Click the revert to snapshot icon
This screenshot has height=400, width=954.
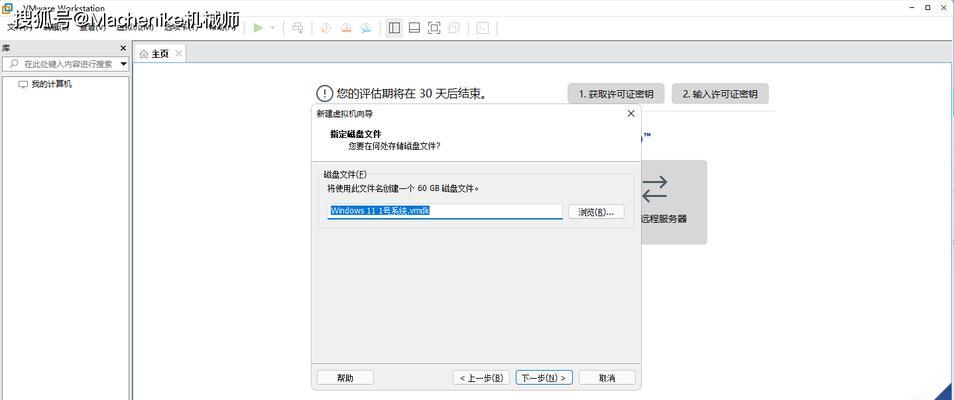pos(346,28)
